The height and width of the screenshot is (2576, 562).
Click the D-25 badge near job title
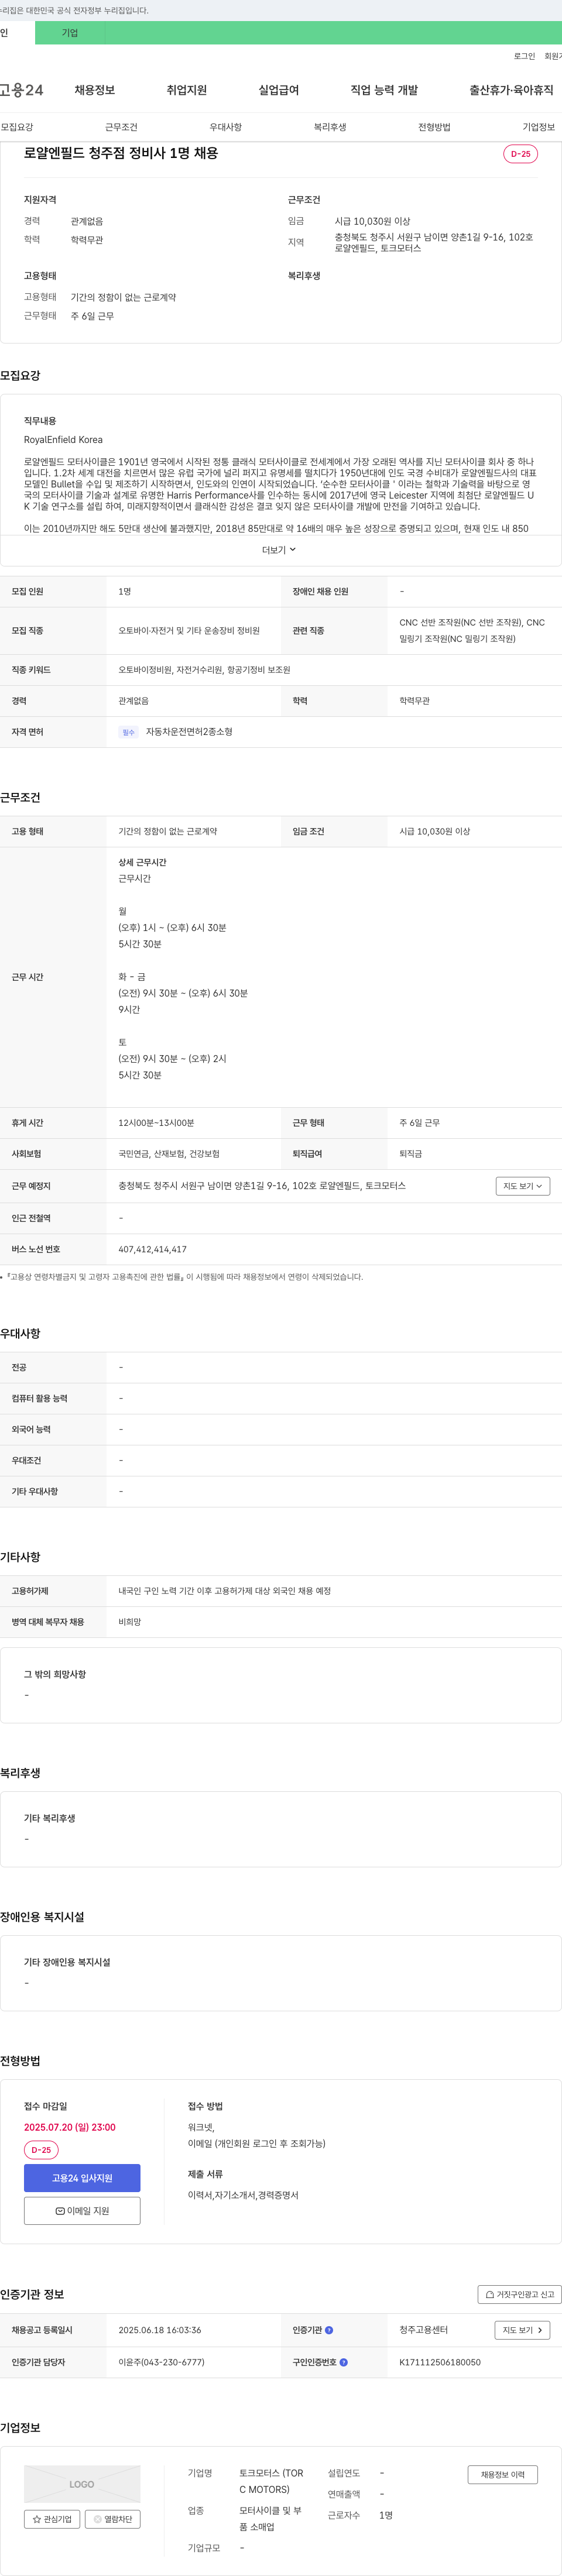tap(520, 154)
